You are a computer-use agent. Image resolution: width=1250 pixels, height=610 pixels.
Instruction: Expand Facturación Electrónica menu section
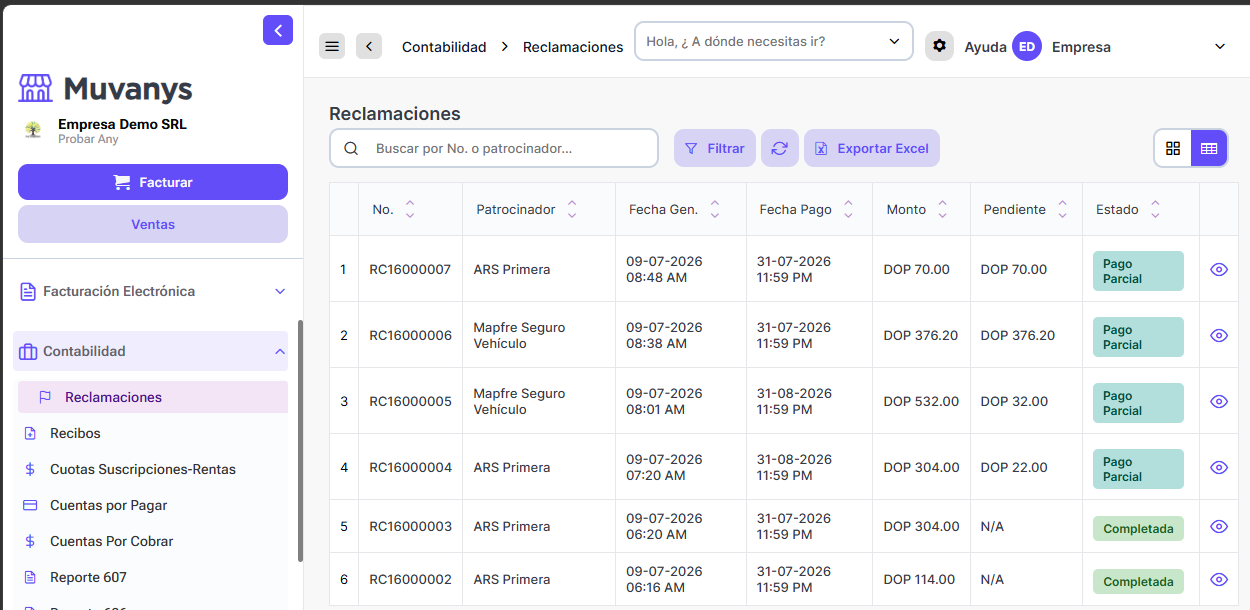point(152,291)
